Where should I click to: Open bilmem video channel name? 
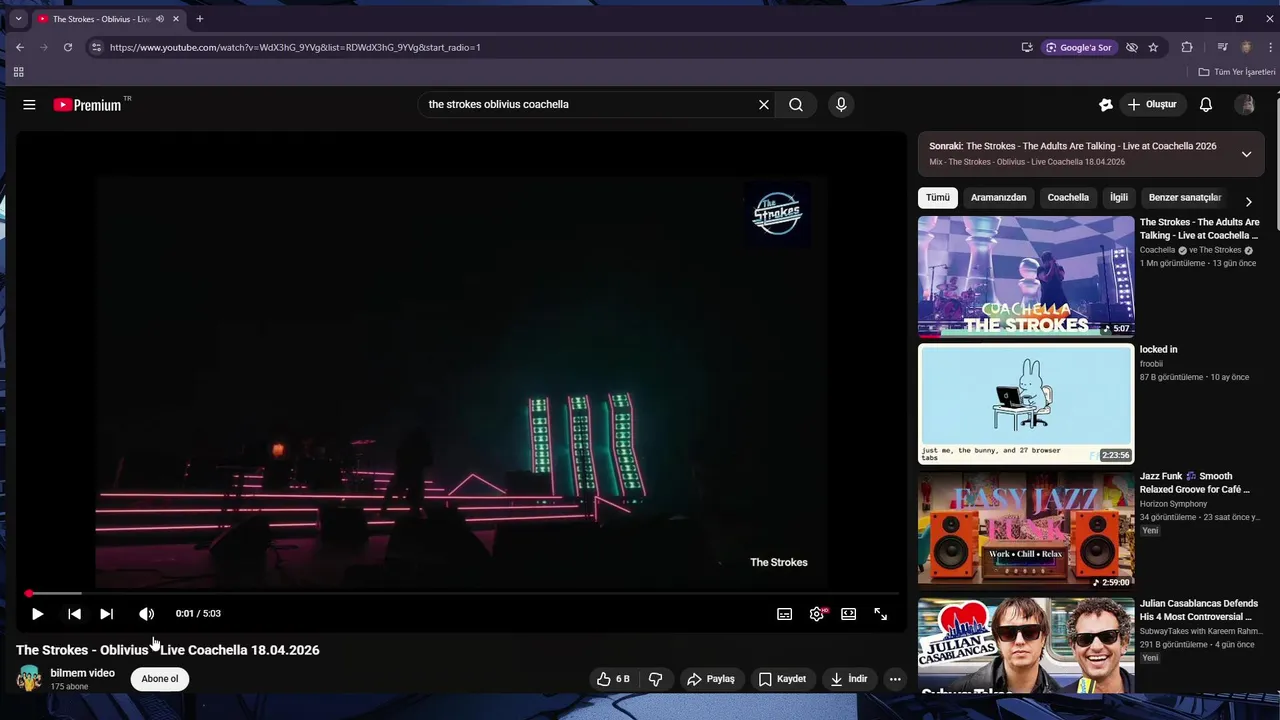point(83,673)
